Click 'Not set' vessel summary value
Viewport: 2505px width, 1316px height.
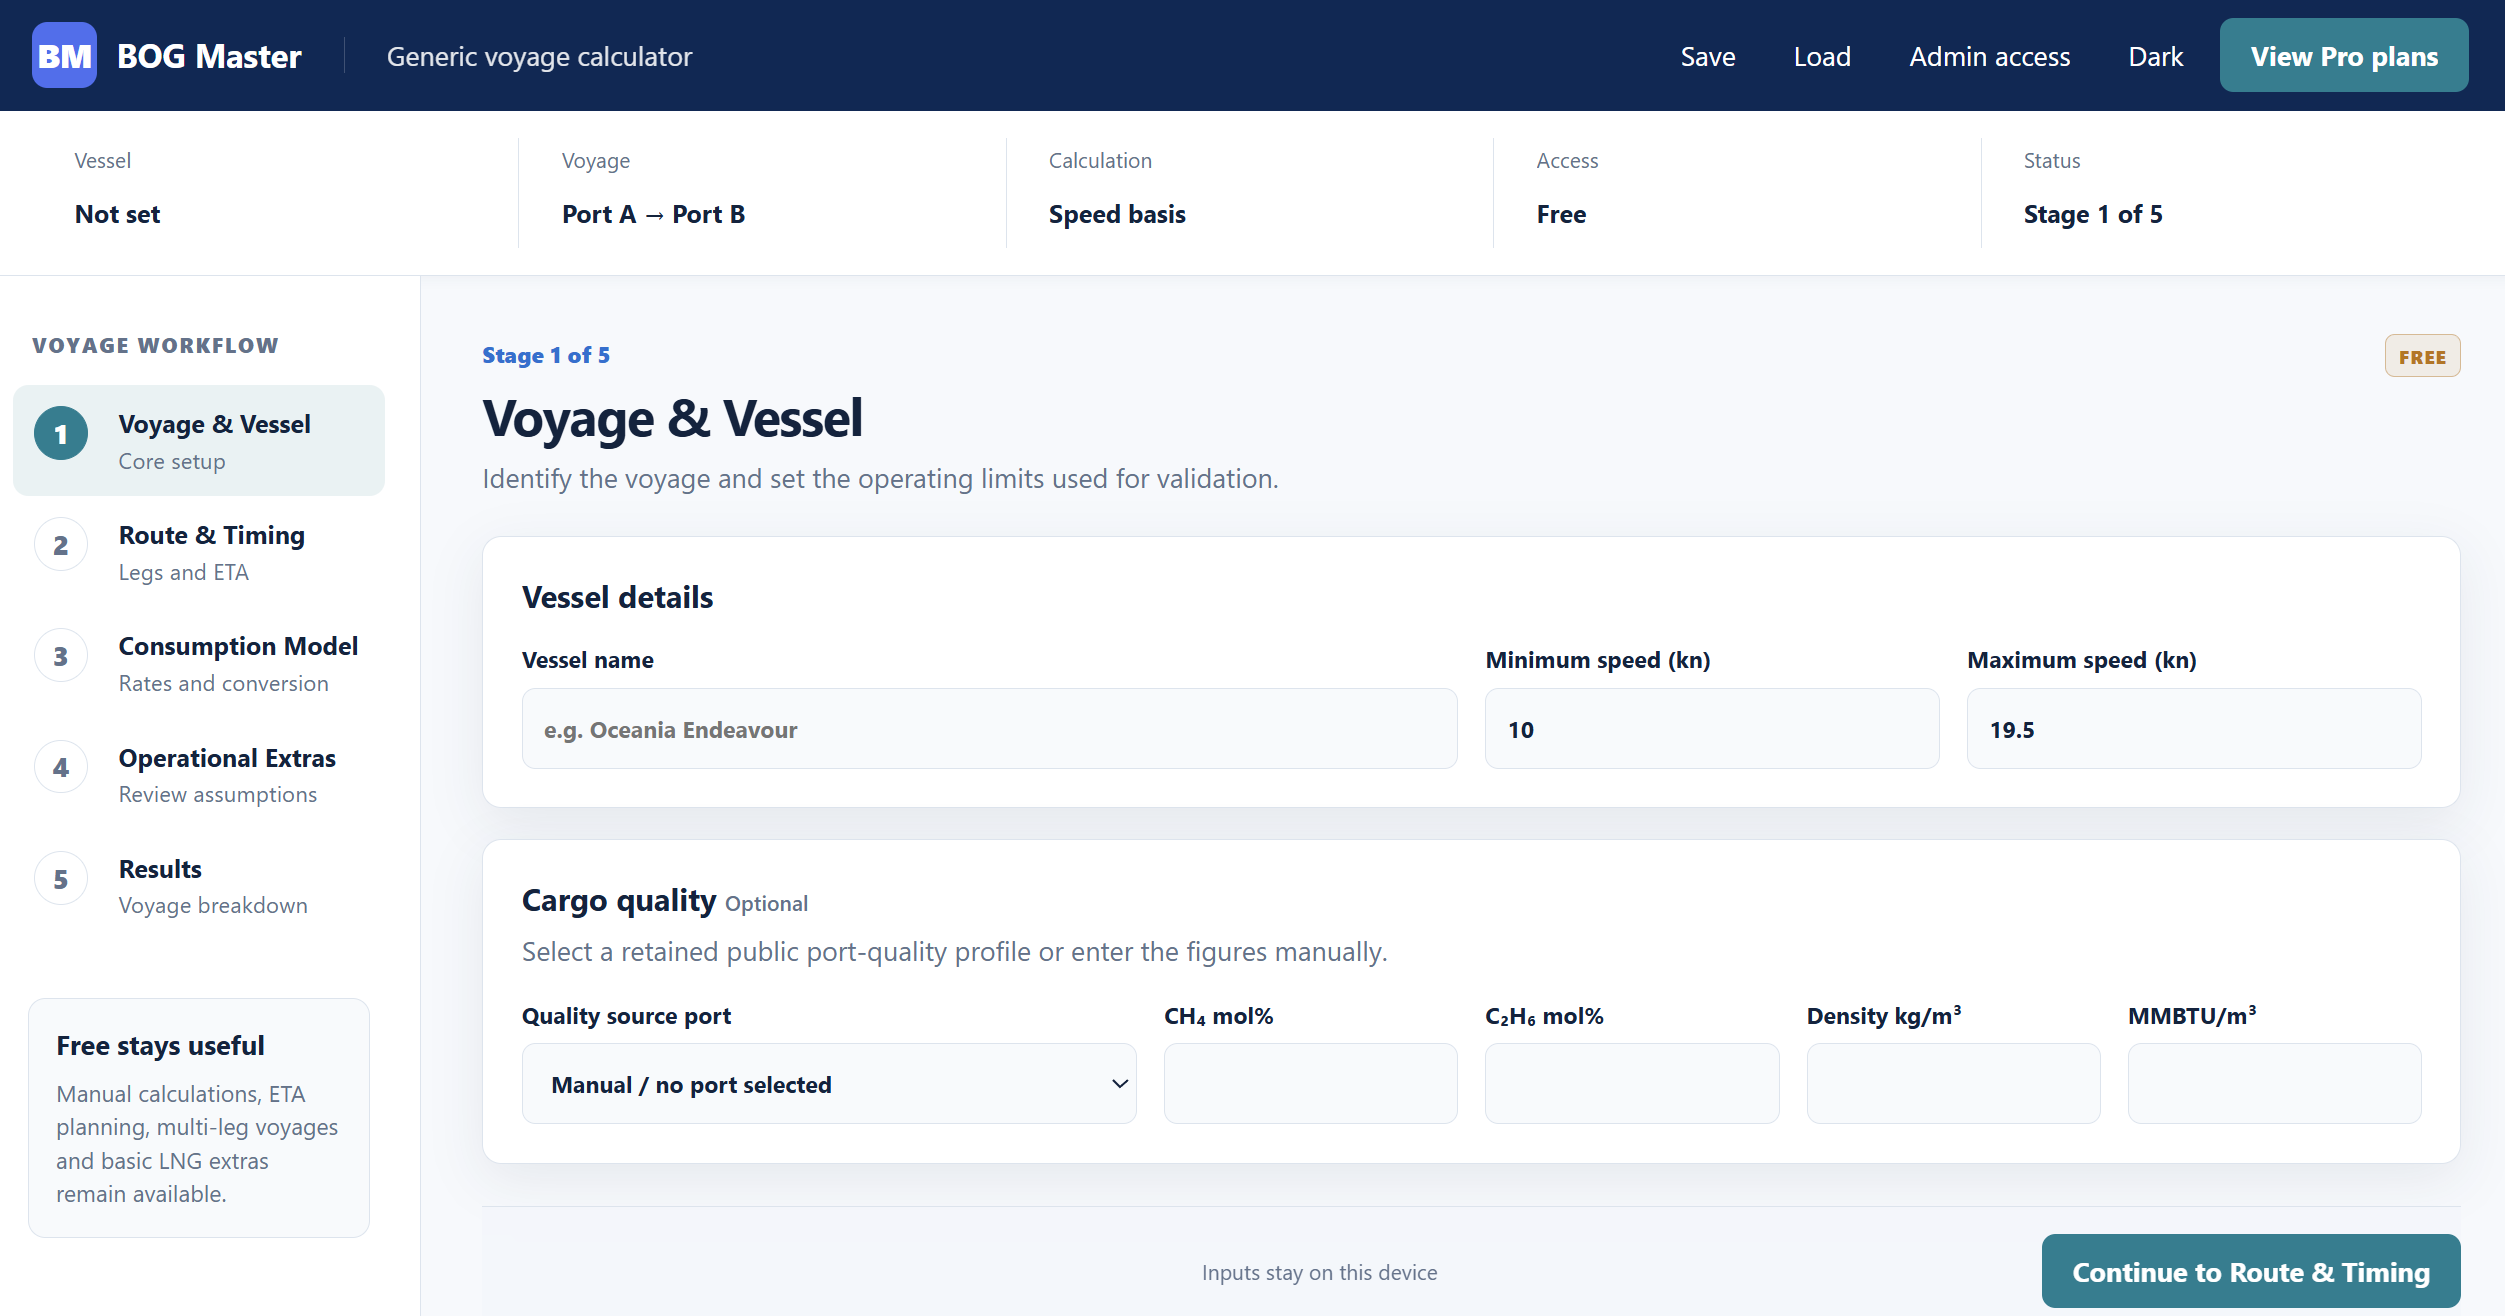(117, 214)
